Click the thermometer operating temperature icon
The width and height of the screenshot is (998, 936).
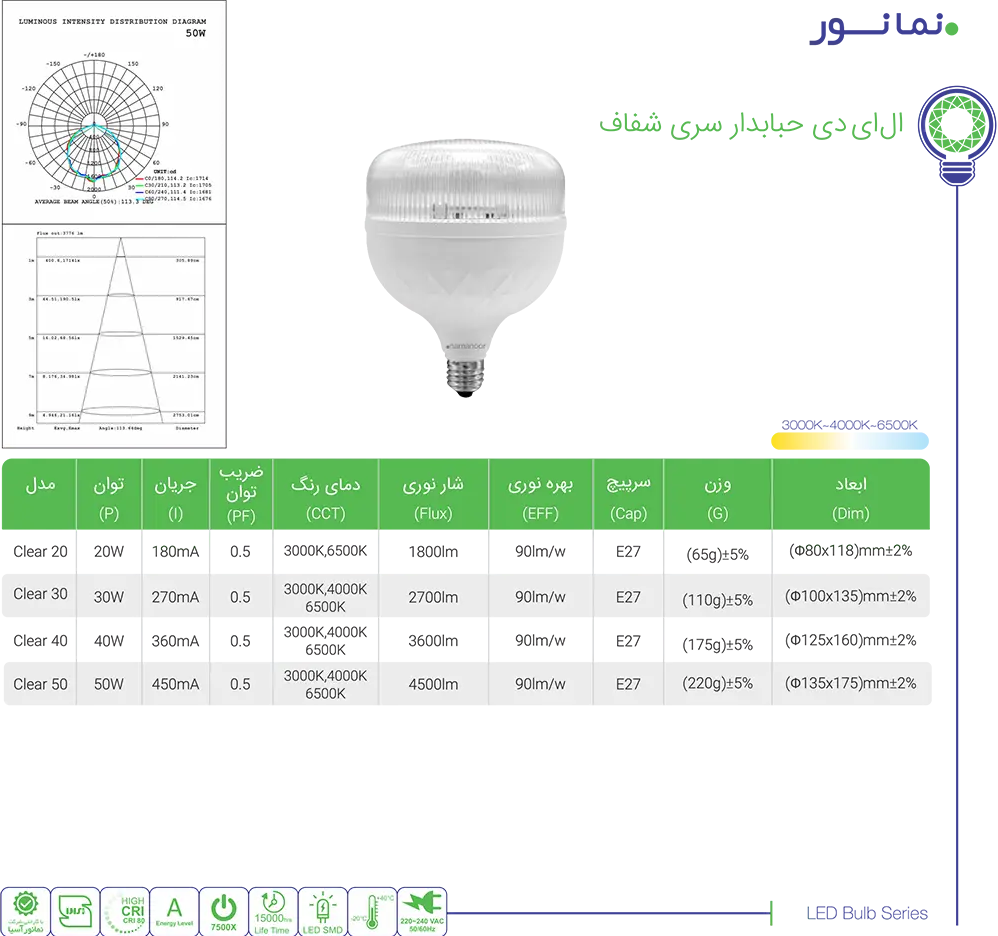[x=372, y=911]
